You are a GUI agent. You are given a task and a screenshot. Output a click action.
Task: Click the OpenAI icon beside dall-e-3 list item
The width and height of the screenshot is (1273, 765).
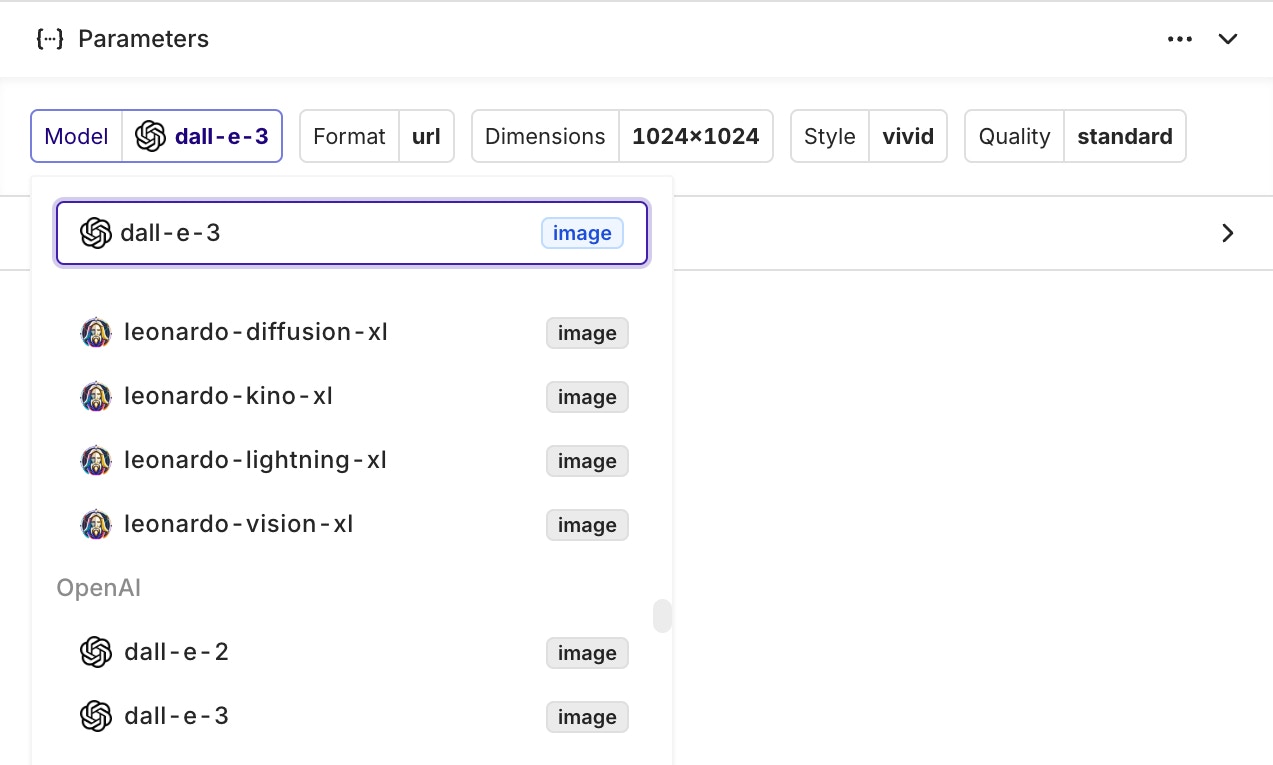click(x=95, y=716)
